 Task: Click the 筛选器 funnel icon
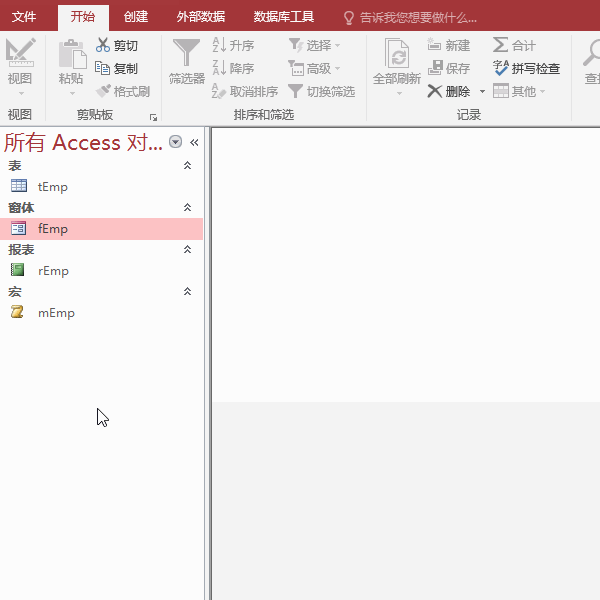point(186,53)
